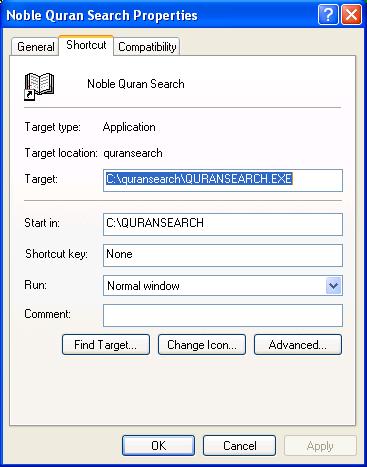This screenshot has width=367, height=467.
Task: Click the title bar text 'Noble Quran Search Properties'
Action: [x=102, y=16]
